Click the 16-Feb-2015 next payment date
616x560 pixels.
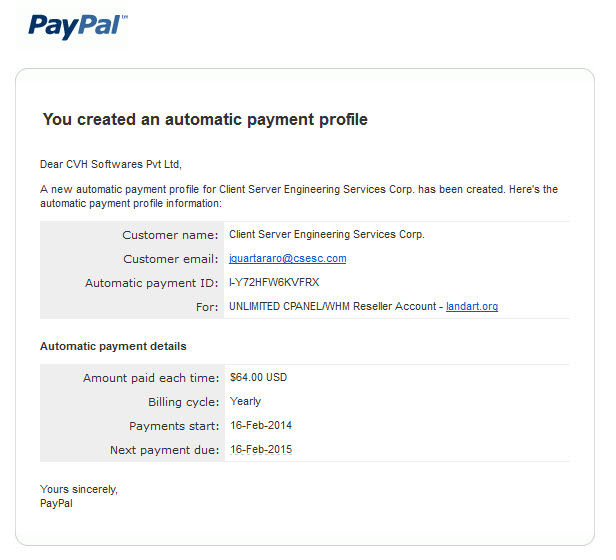click(x=261, y=449)
